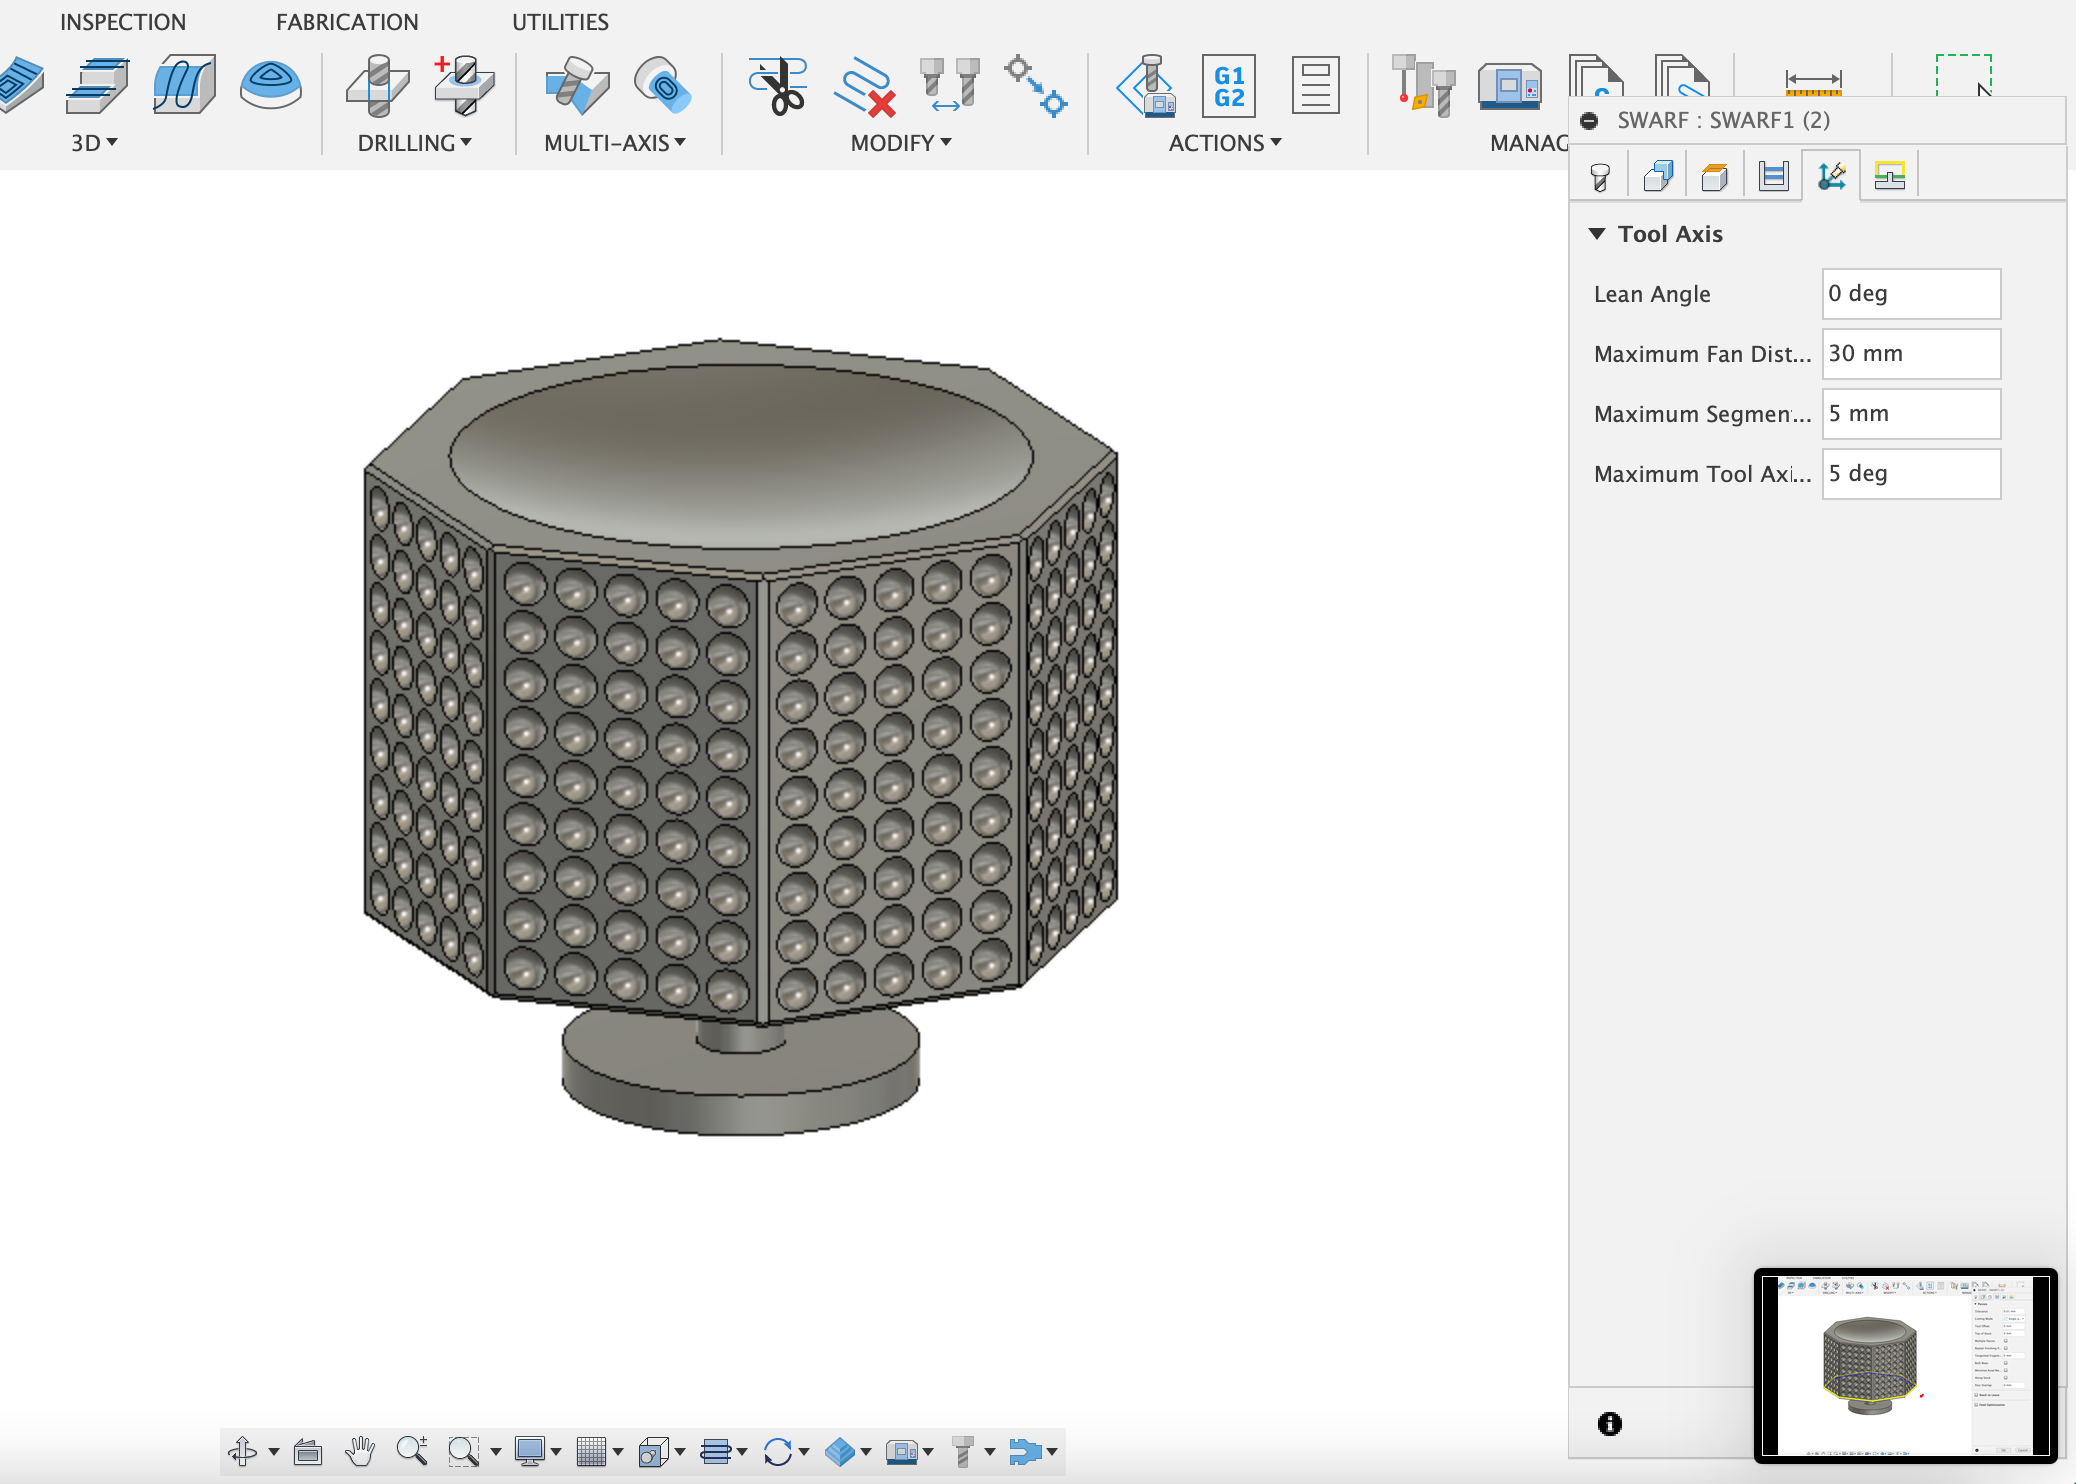
Task: Collapse the Tool Axis section
Action: (x=1597, y=234)
